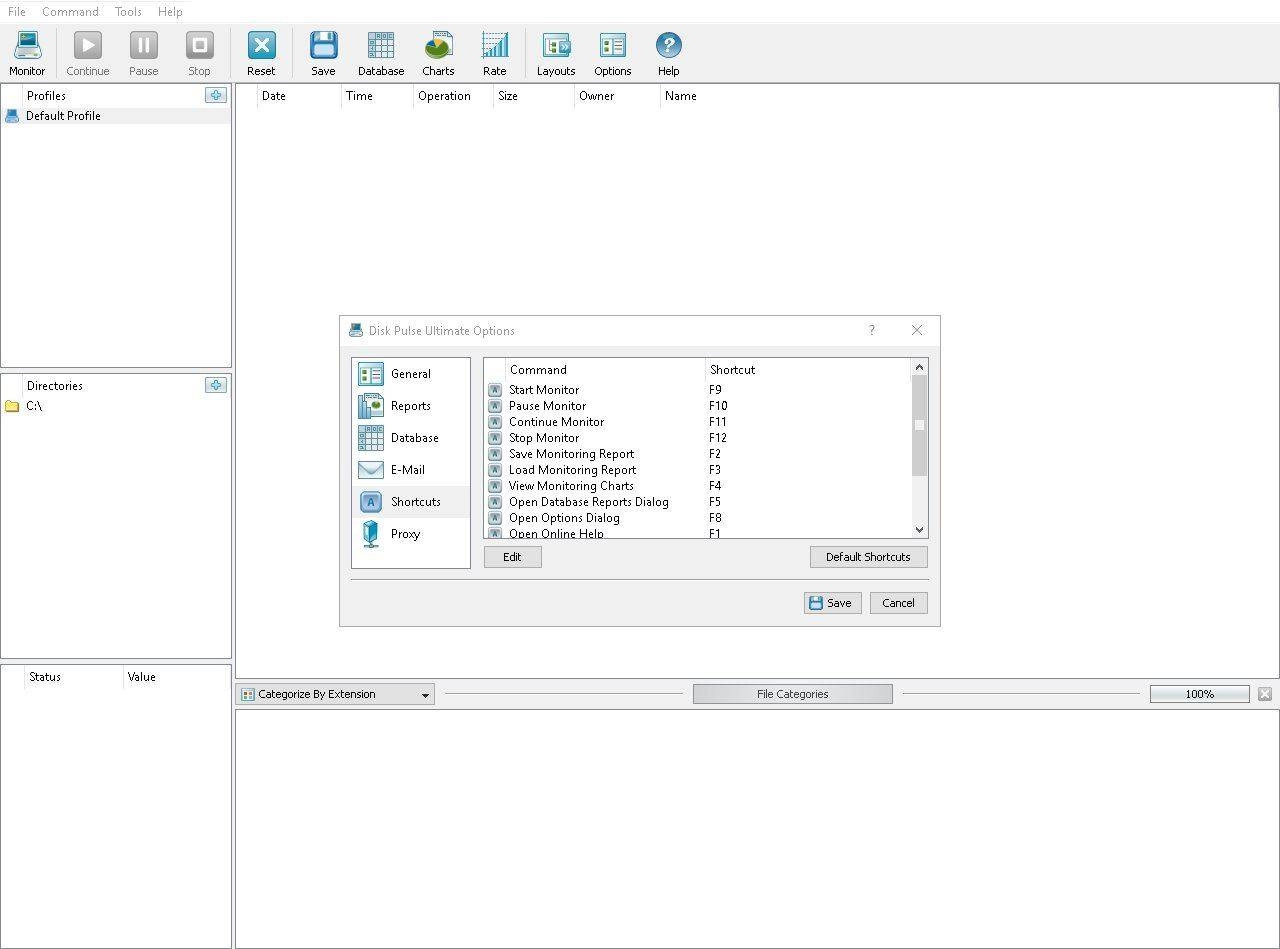Screen dimensions: 1280x949
Task: Add a directory with plus icon
Action: tap(215, 385)
